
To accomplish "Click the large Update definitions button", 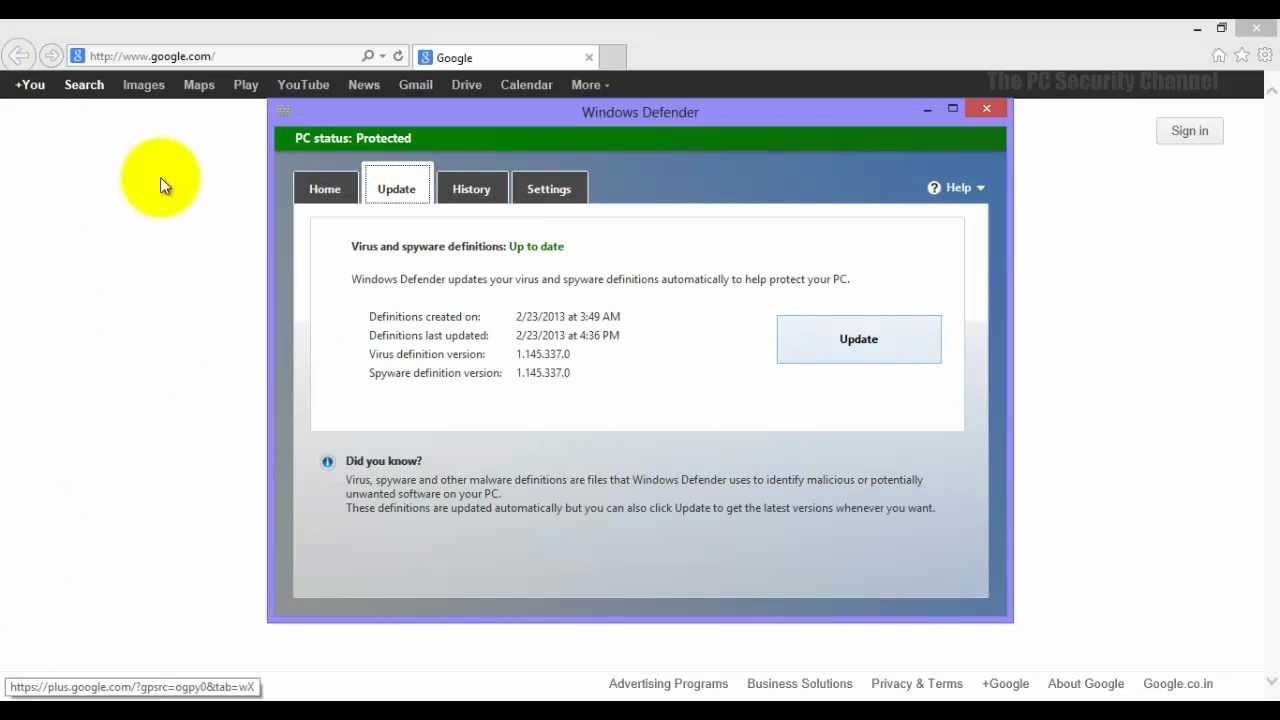I will pos(859,339).
